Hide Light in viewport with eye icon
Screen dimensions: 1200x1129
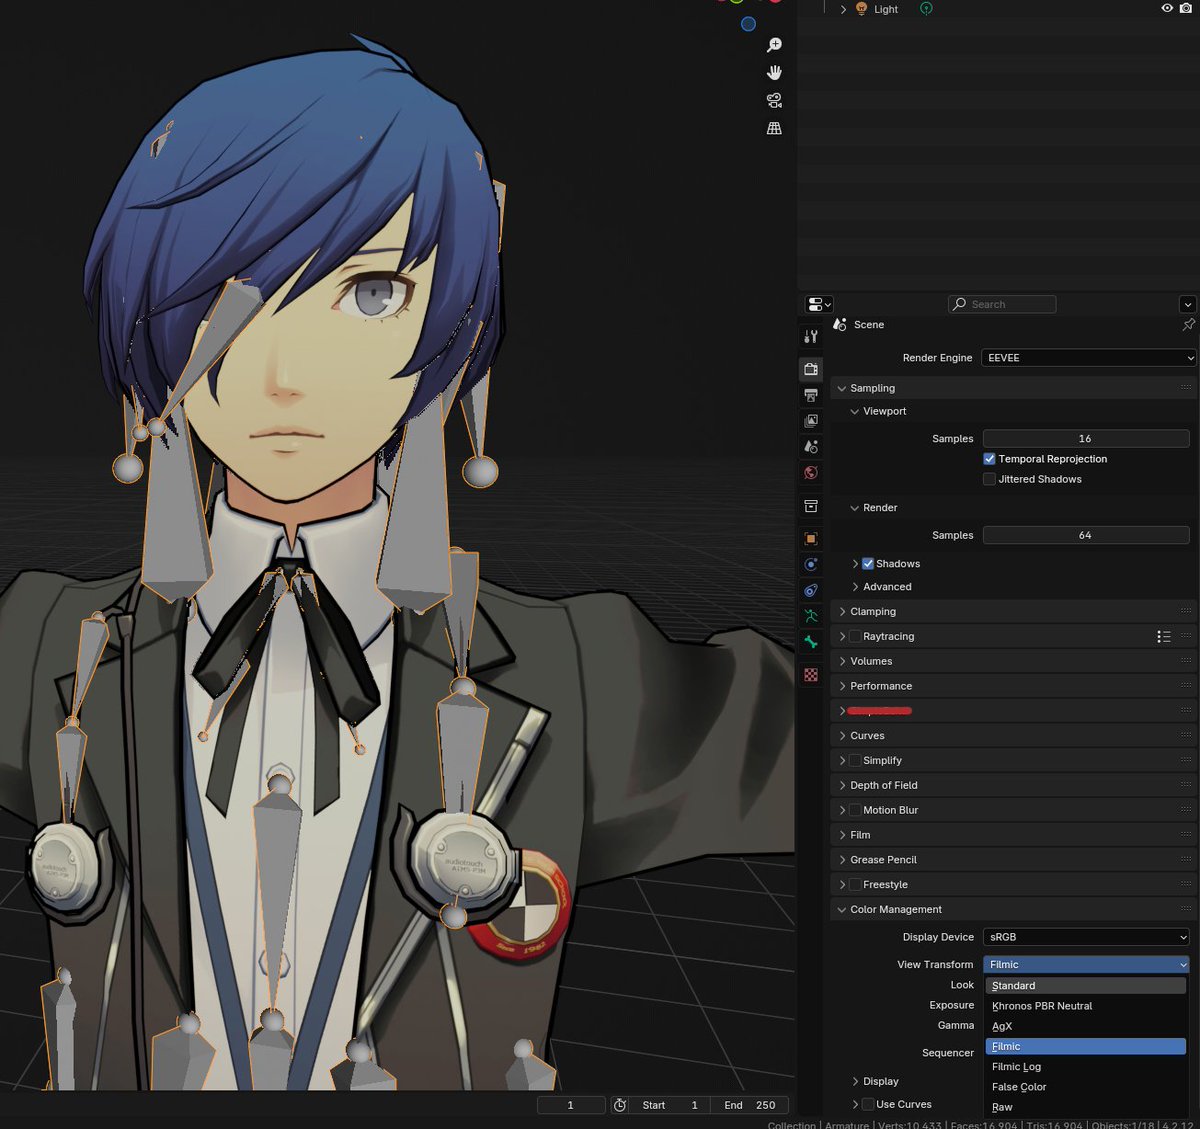pos(1166,8)
